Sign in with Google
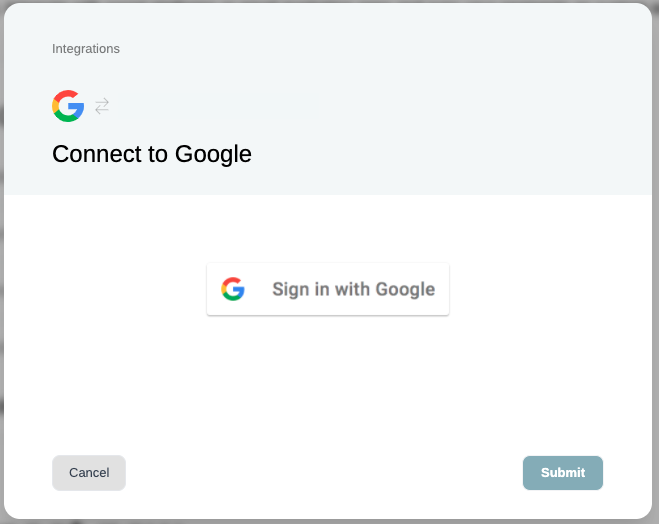The width and height of the screenshot is (659, 524). point(328,289)
